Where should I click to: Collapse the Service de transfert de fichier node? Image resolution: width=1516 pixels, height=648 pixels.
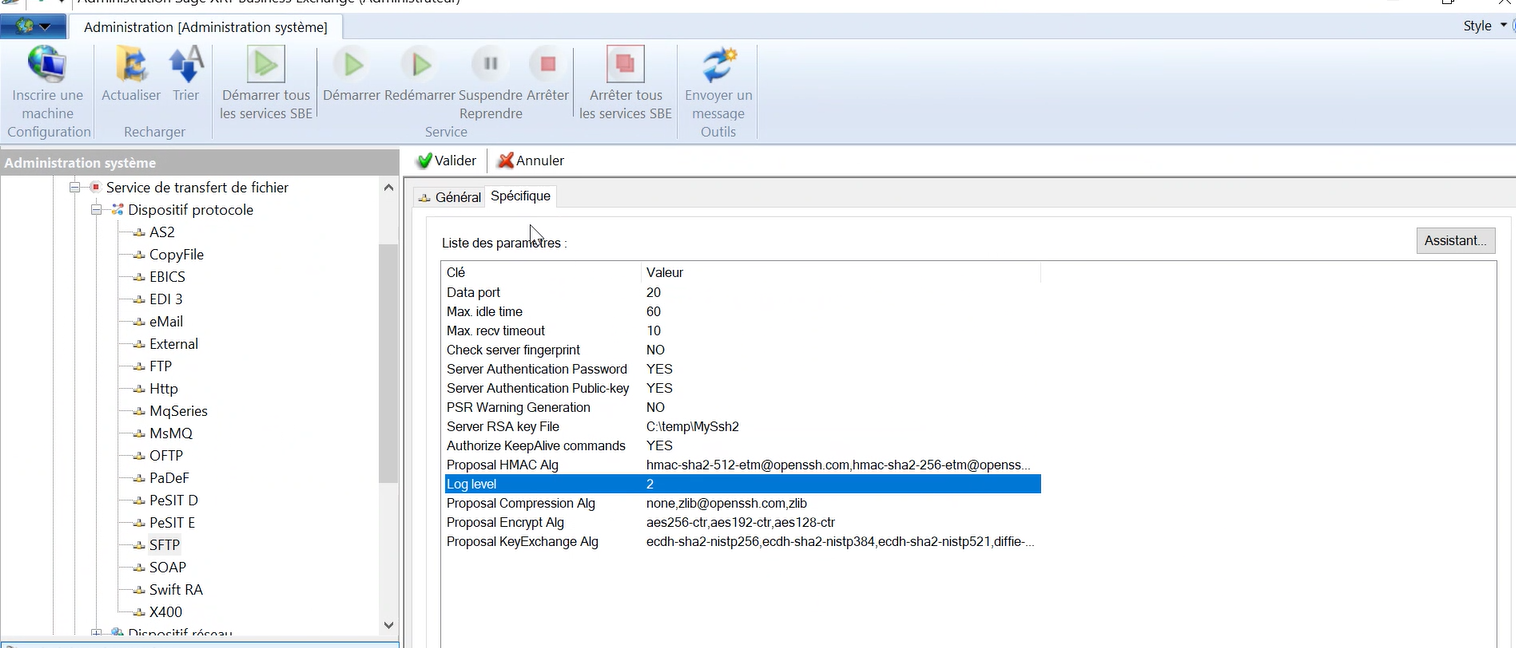pos(74,188)
